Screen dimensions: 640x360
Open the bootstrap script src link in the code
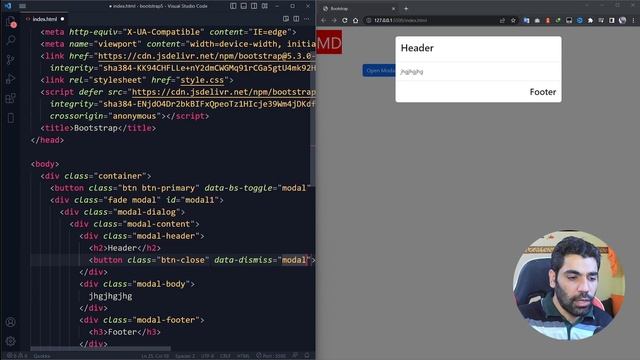pos(224,92)
